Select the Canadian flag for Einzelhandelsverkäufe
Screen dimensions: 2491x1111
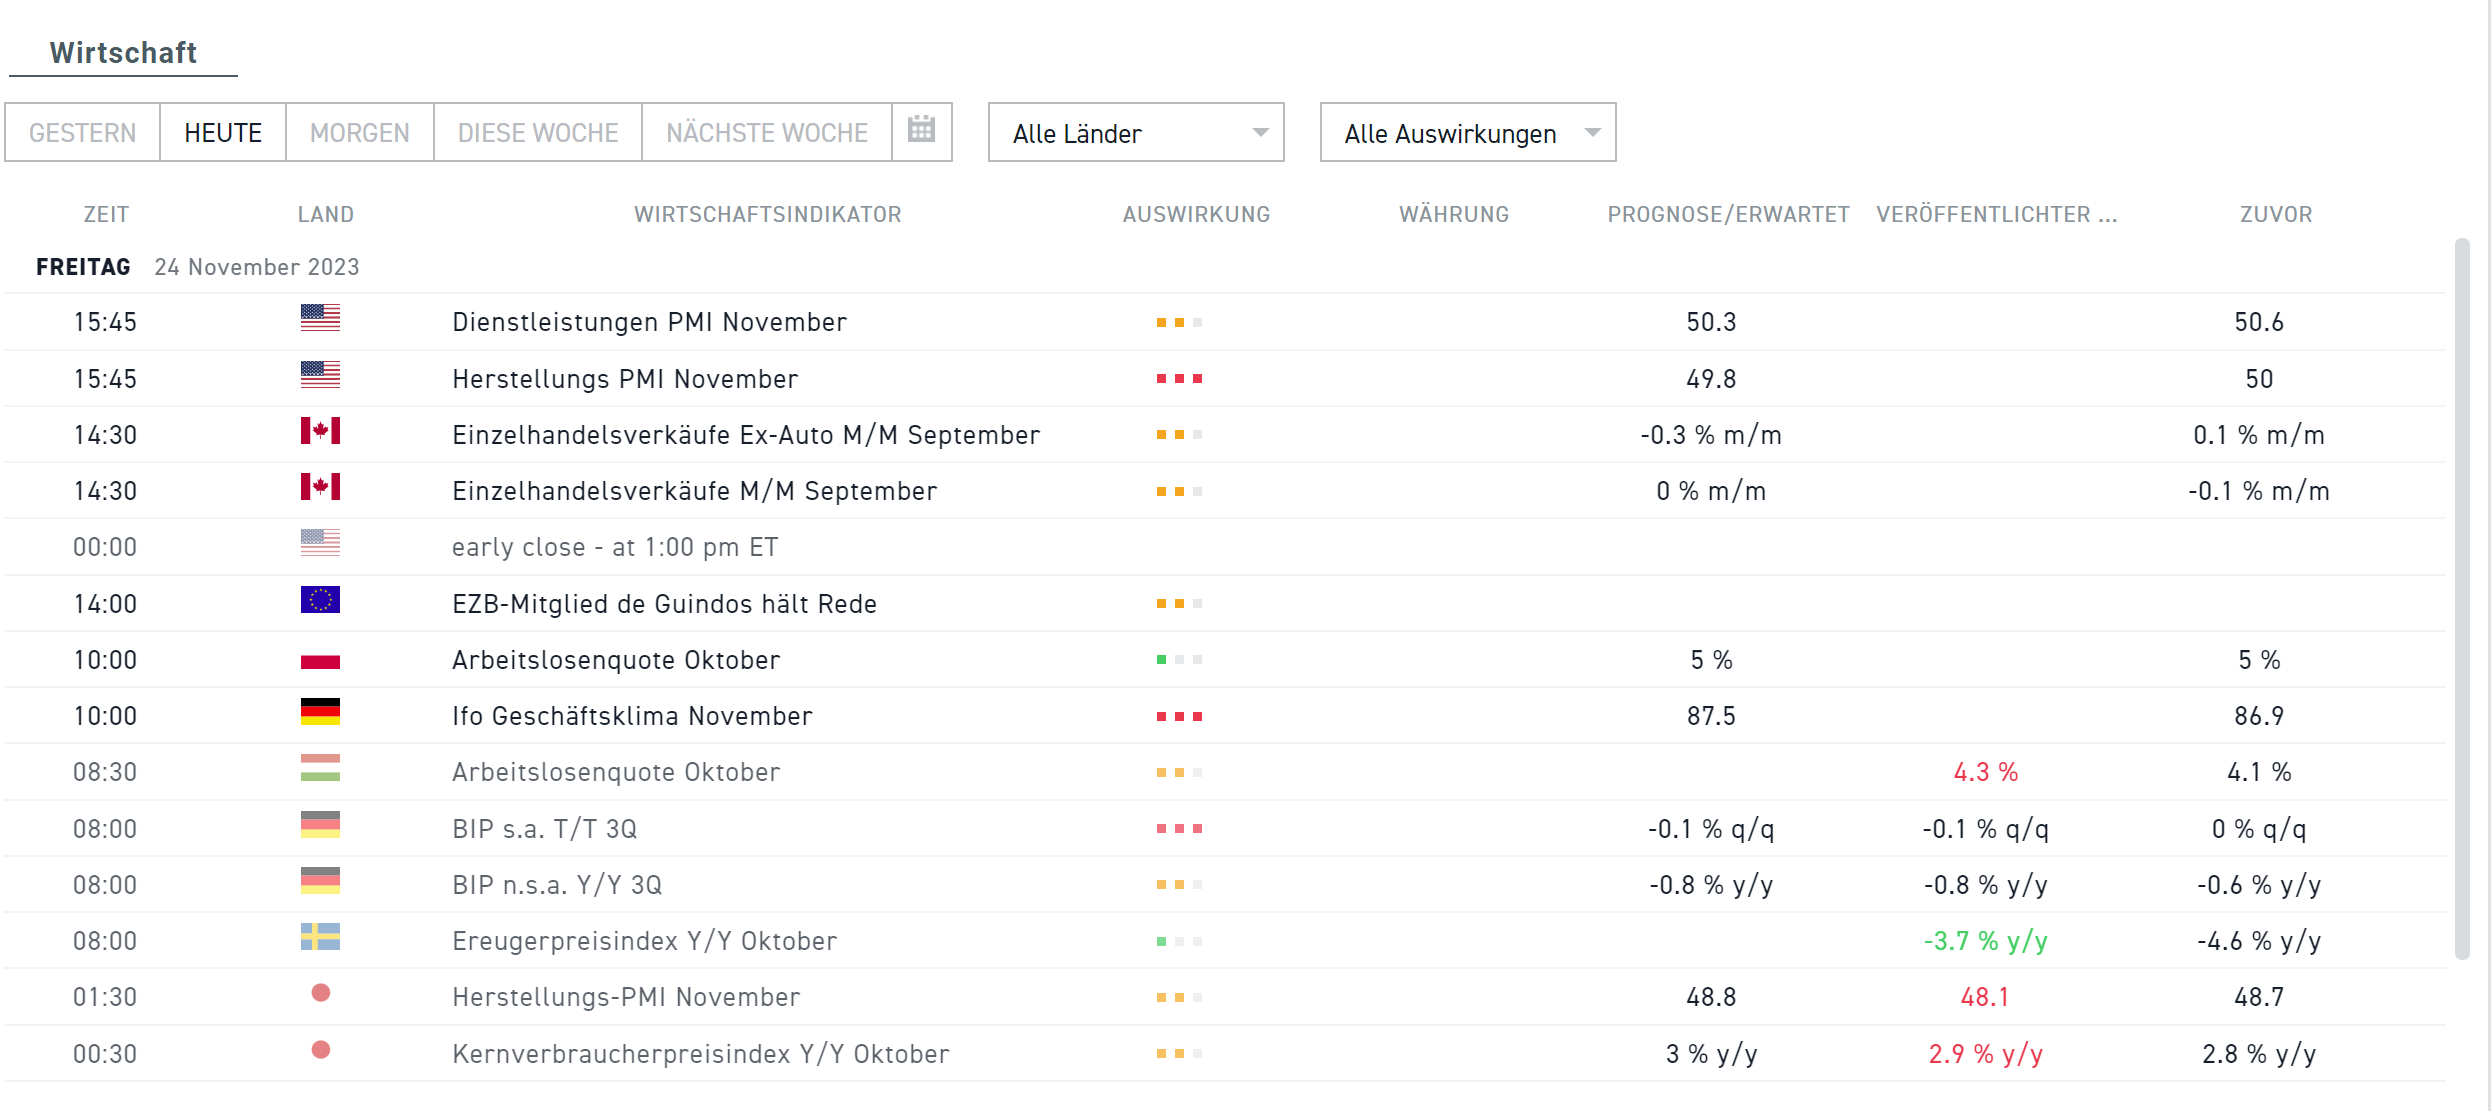[x=320, y=433]
